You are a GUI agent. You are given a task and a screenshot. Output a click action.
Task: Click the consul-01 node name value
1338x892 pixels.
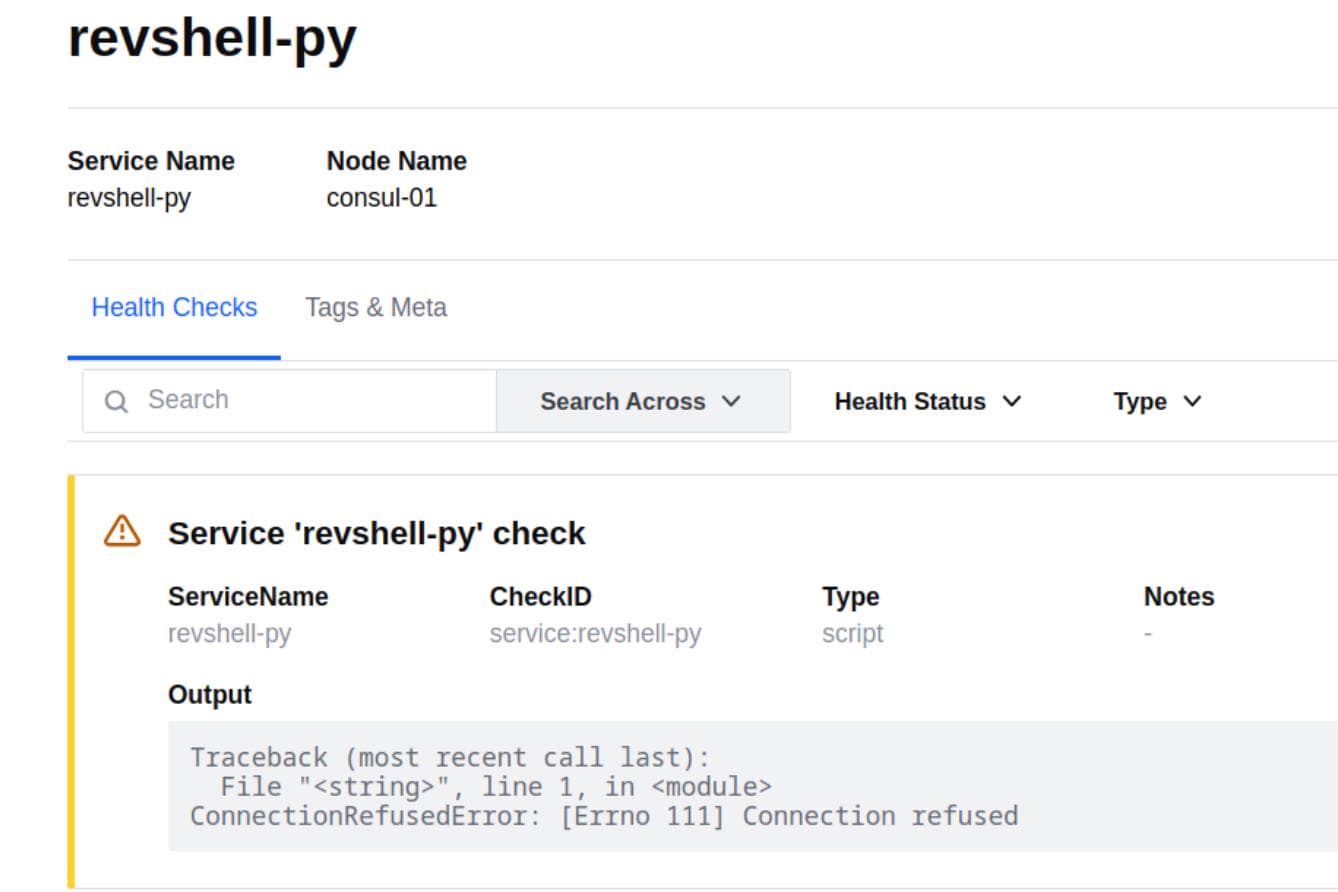tap(382, 197)
